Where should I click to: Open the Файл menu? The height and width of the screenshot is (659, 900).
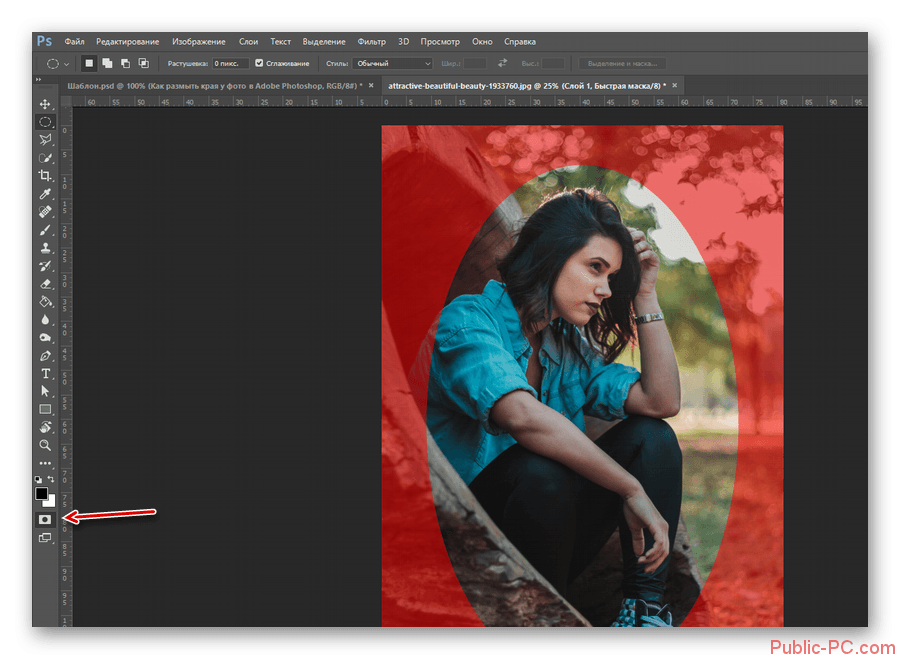(x=75, y=41)
